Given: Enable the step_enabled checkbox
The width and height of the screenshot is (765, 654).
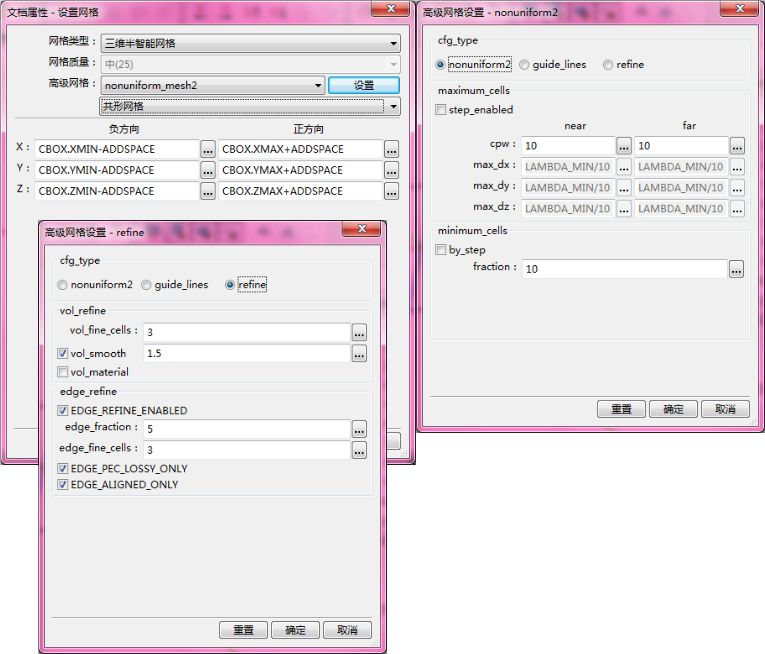Looking at the screenshot, I should coord(441,110).
